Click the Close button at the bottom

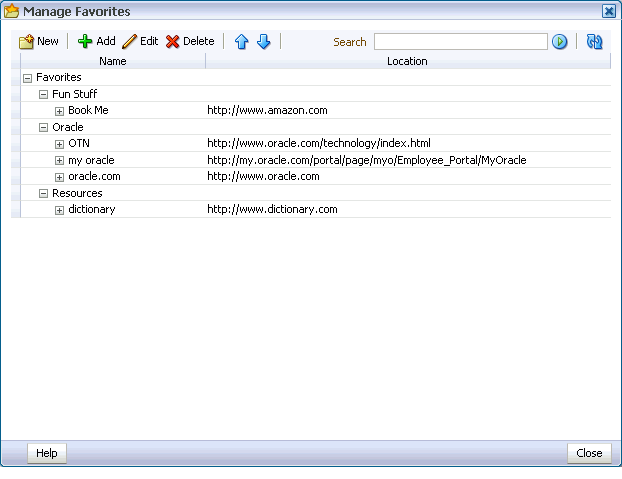589,453
